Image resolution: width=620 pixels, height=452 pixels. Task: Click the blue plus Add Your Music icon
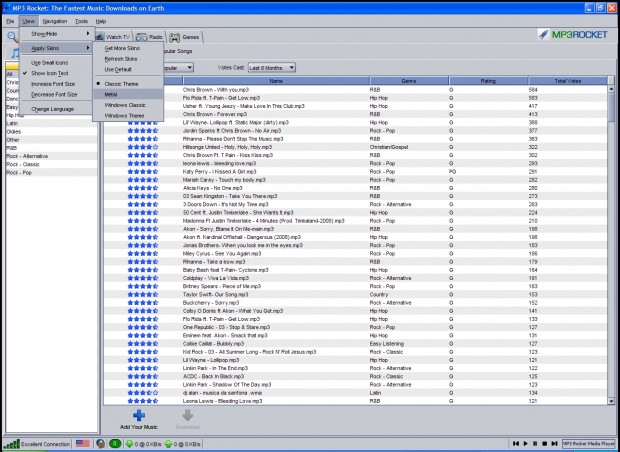[139, 415]
